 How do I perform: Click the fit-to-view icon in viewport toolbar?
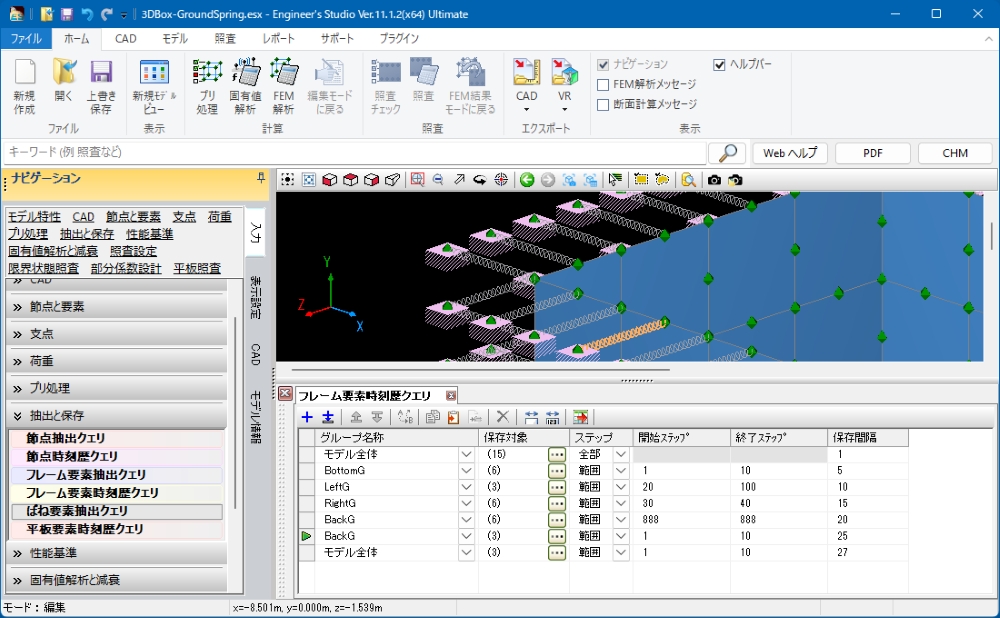309,180
